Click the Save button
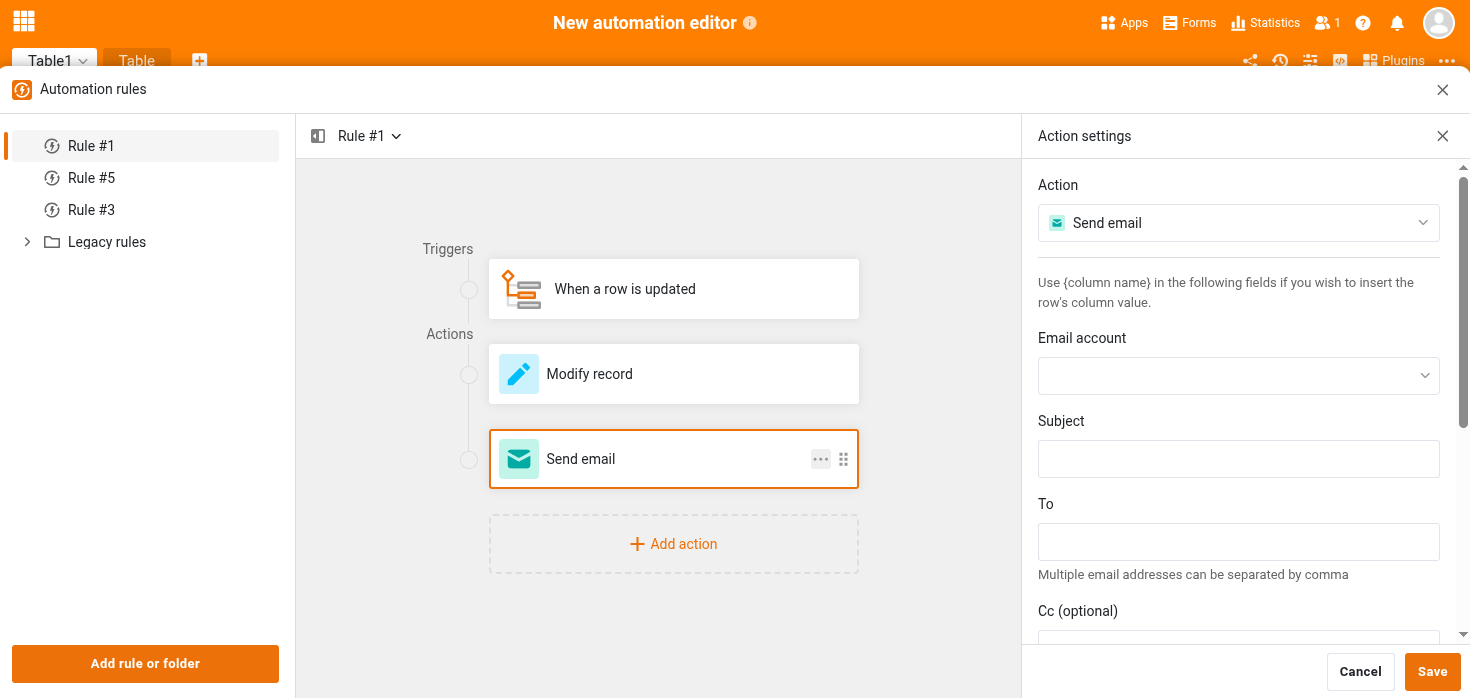 [1432, 672]
